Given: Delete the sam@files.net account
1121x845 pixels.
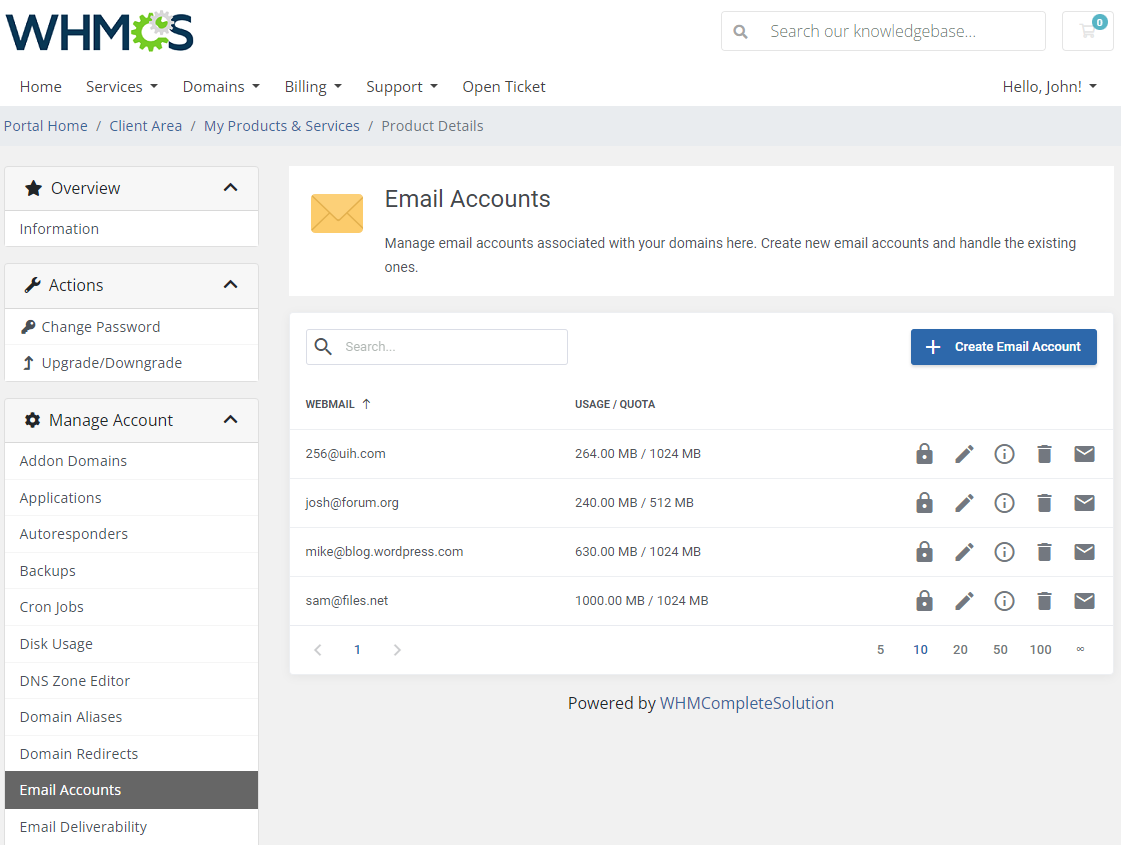Looking at the screenshot, I should 1045,601.
